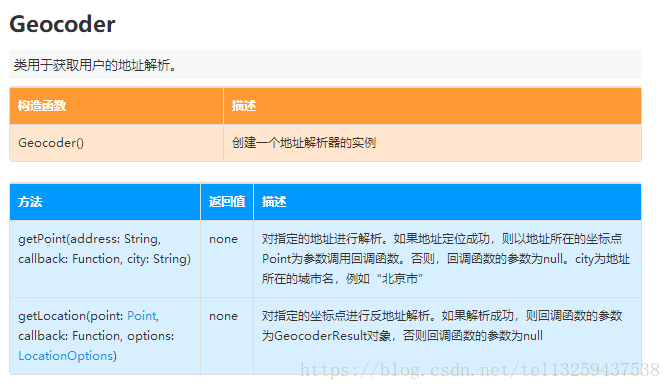Click the 方法 column header
The width and height of the screenshot is (671, 390).
coord(105,202)
